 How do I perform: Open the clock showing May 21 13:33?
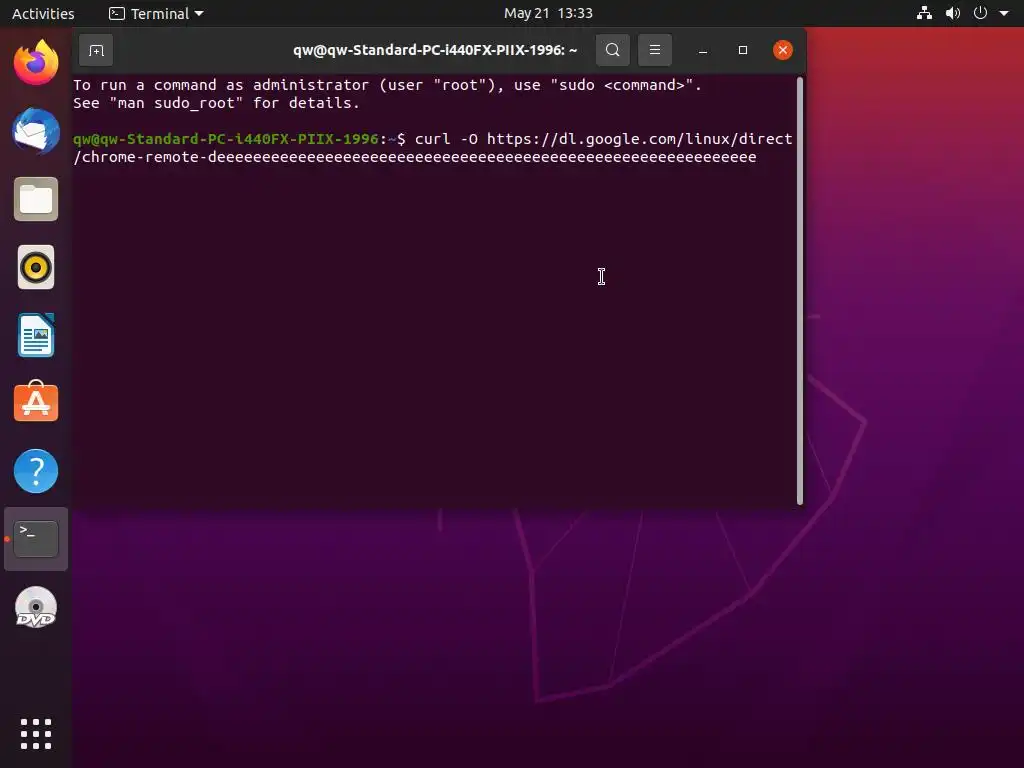pyautogui.click(x=548, y=13)
